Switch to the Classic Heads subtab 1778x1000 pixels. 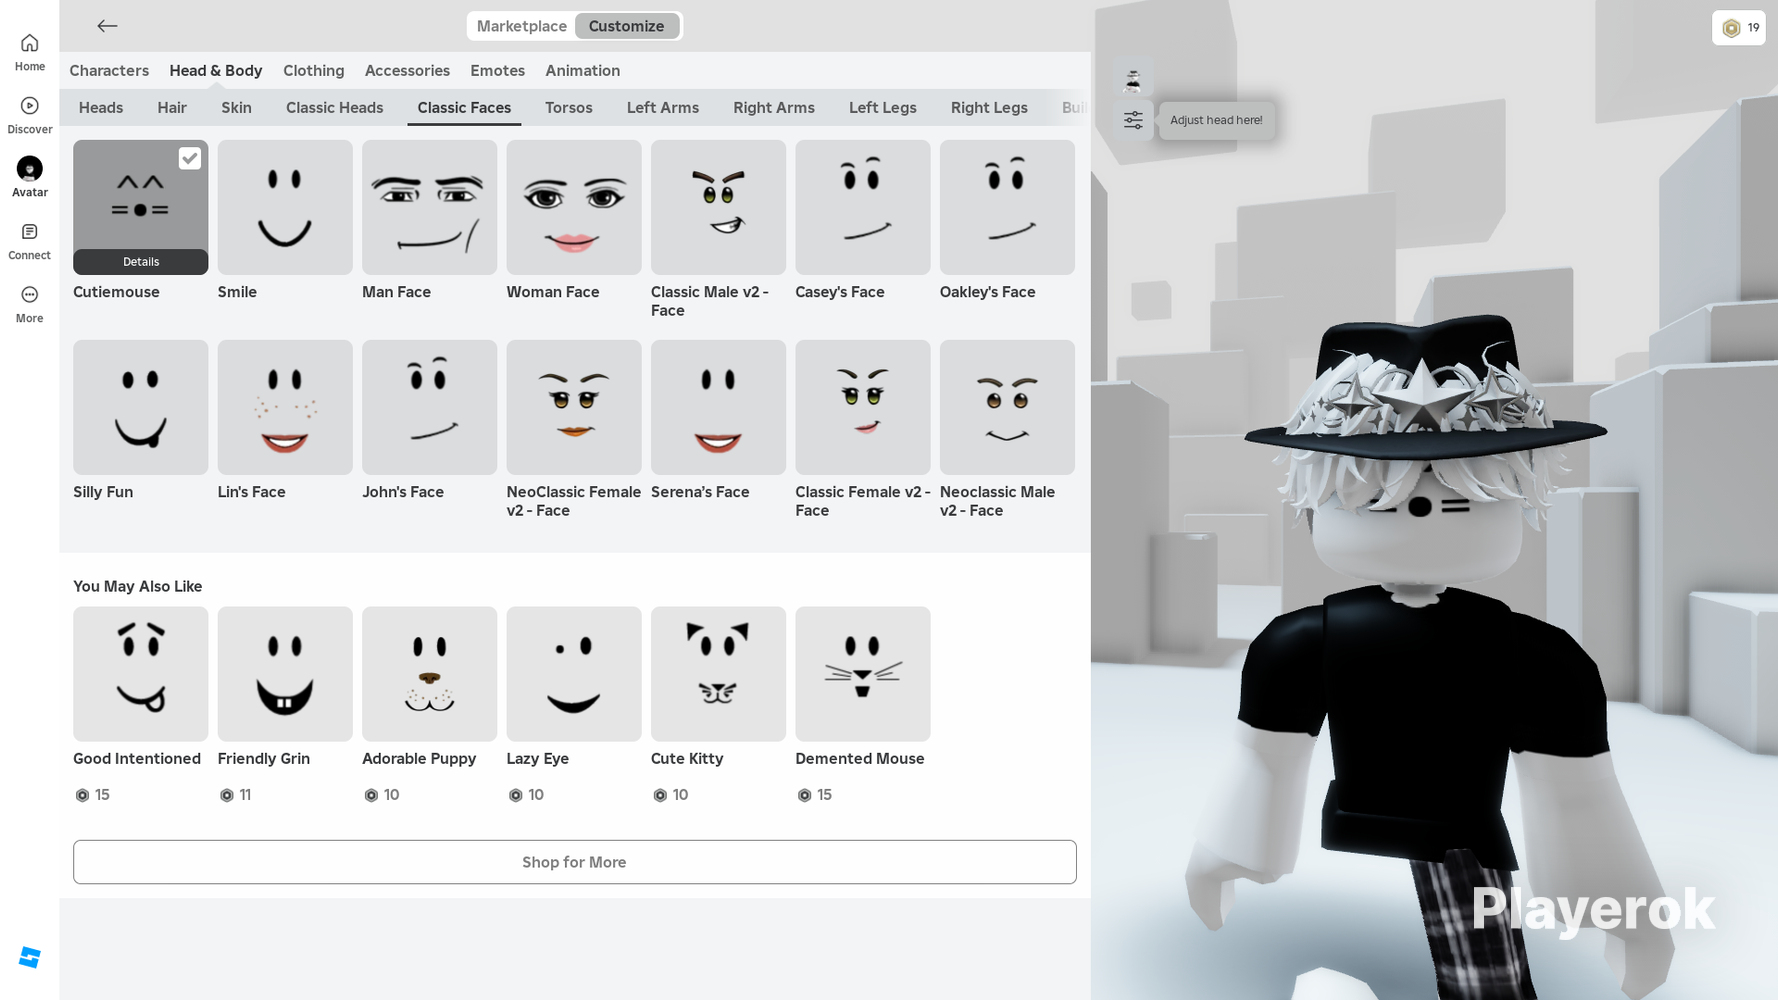(335, 107)
